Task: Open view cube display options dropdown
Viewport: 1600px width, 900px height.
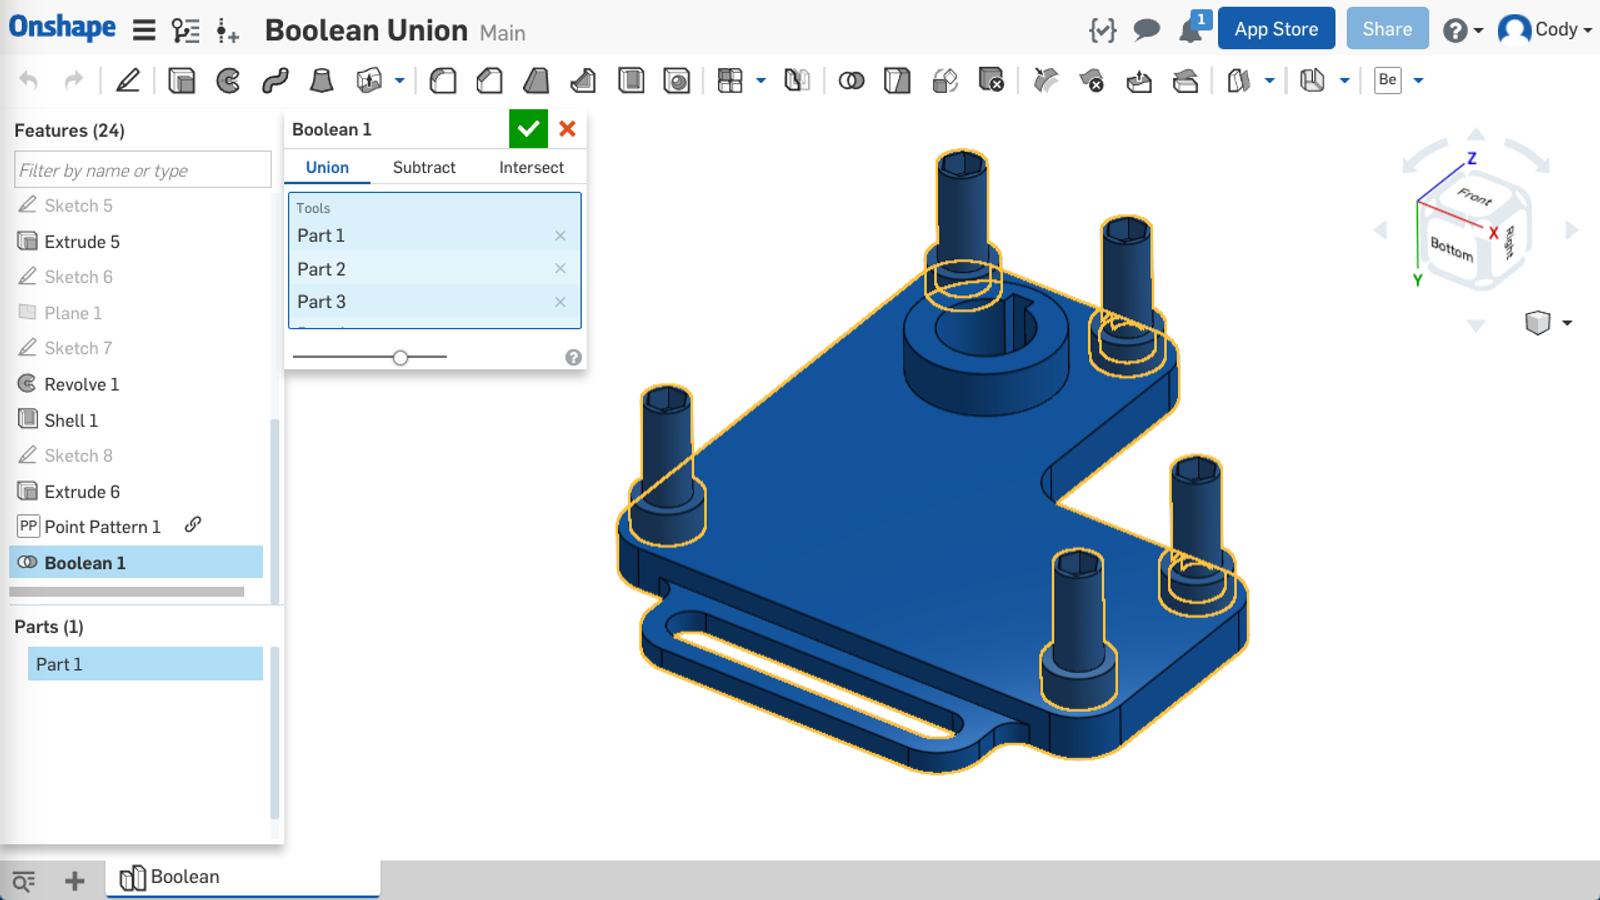Action: click(x=1566, y=322)
